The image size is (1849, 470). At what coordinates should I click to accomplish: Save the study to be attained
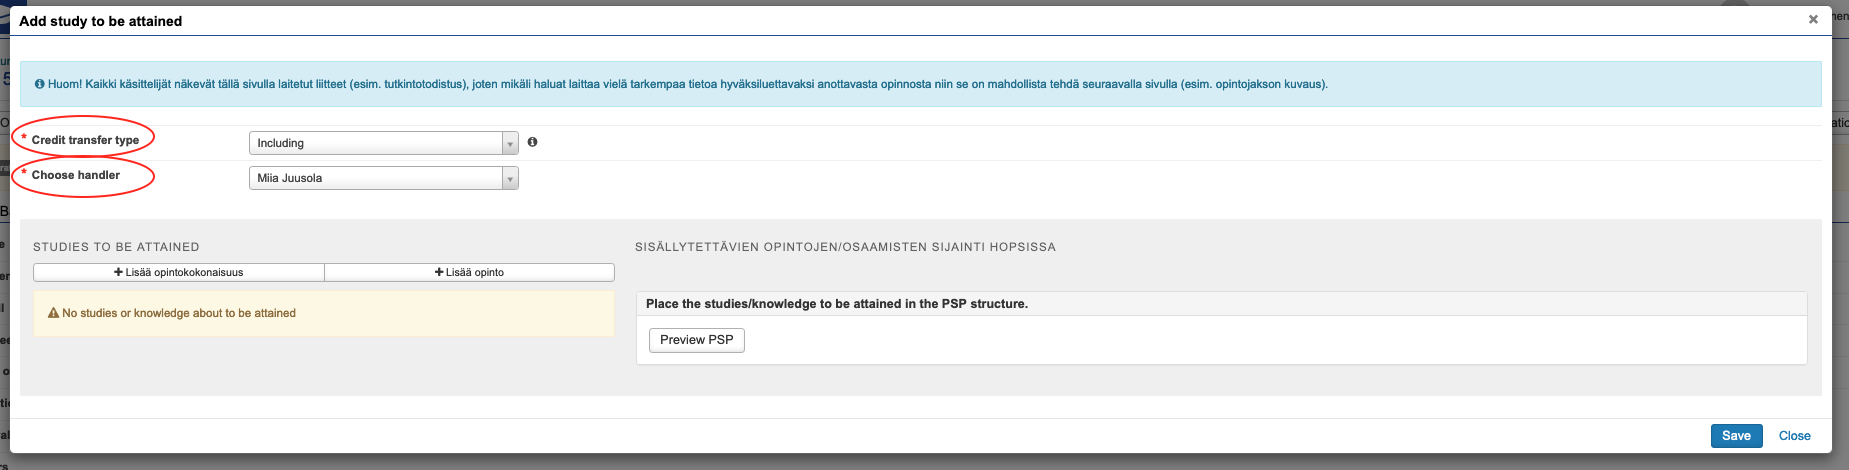pos(1736,436)
